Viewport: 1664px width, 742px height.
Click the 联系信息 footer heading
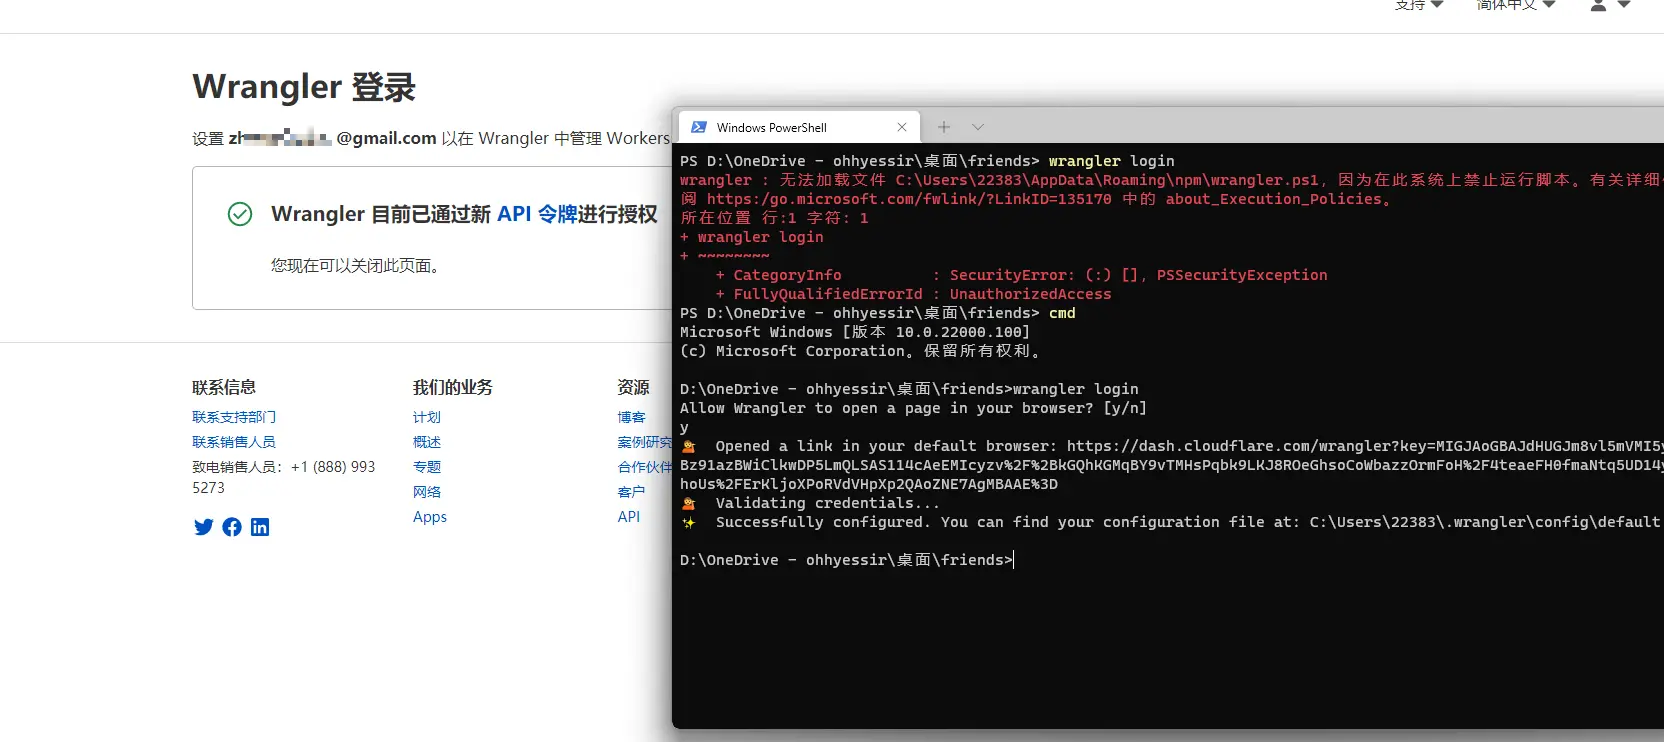click(224, 387)
